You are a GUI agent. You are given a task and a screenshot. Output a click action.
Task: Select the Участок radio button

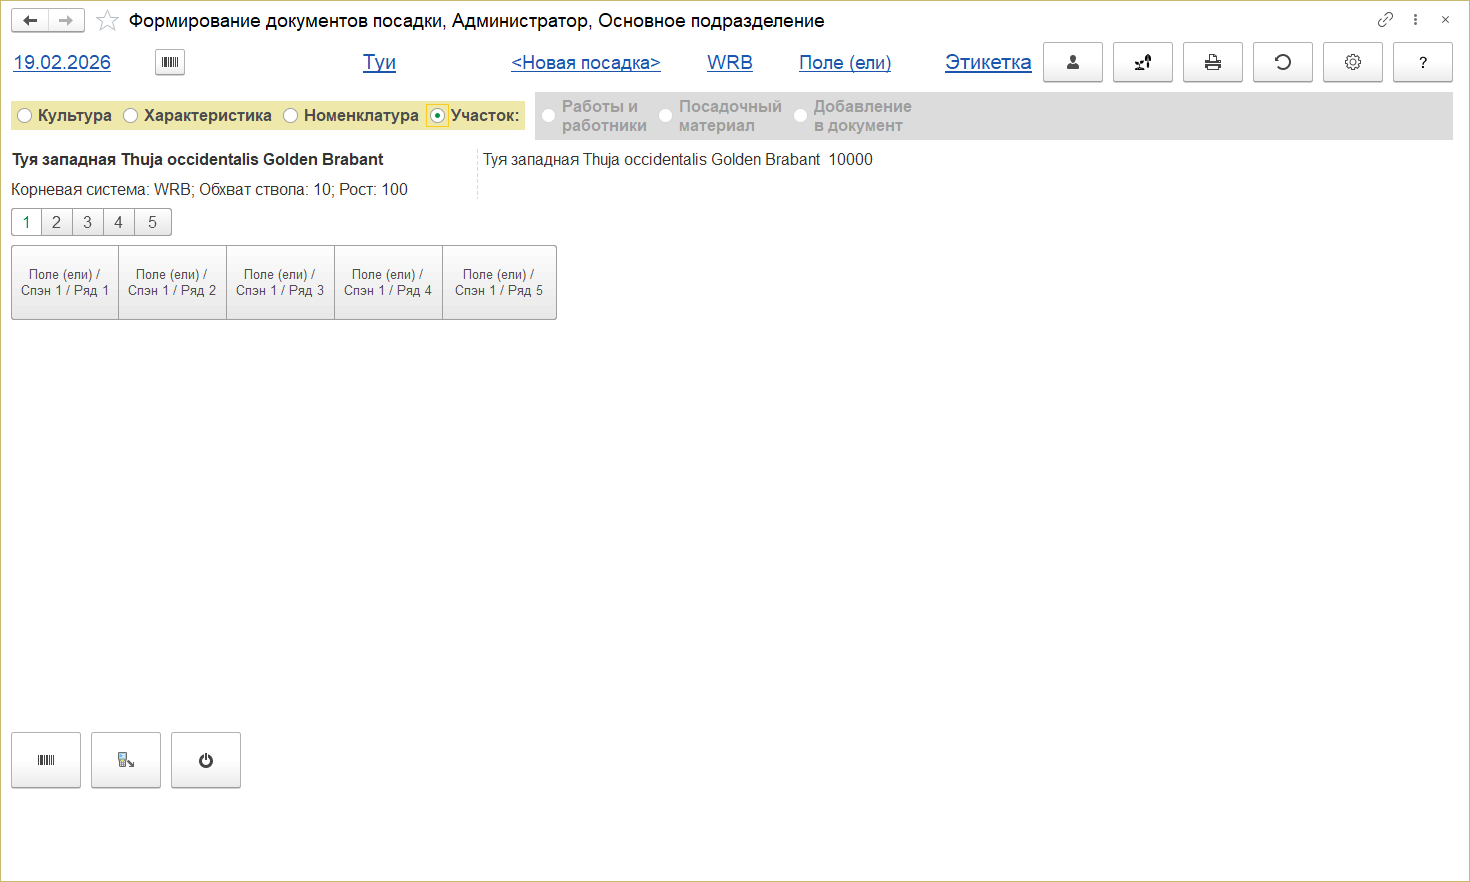pyautogui.click(x=437, y=116)
